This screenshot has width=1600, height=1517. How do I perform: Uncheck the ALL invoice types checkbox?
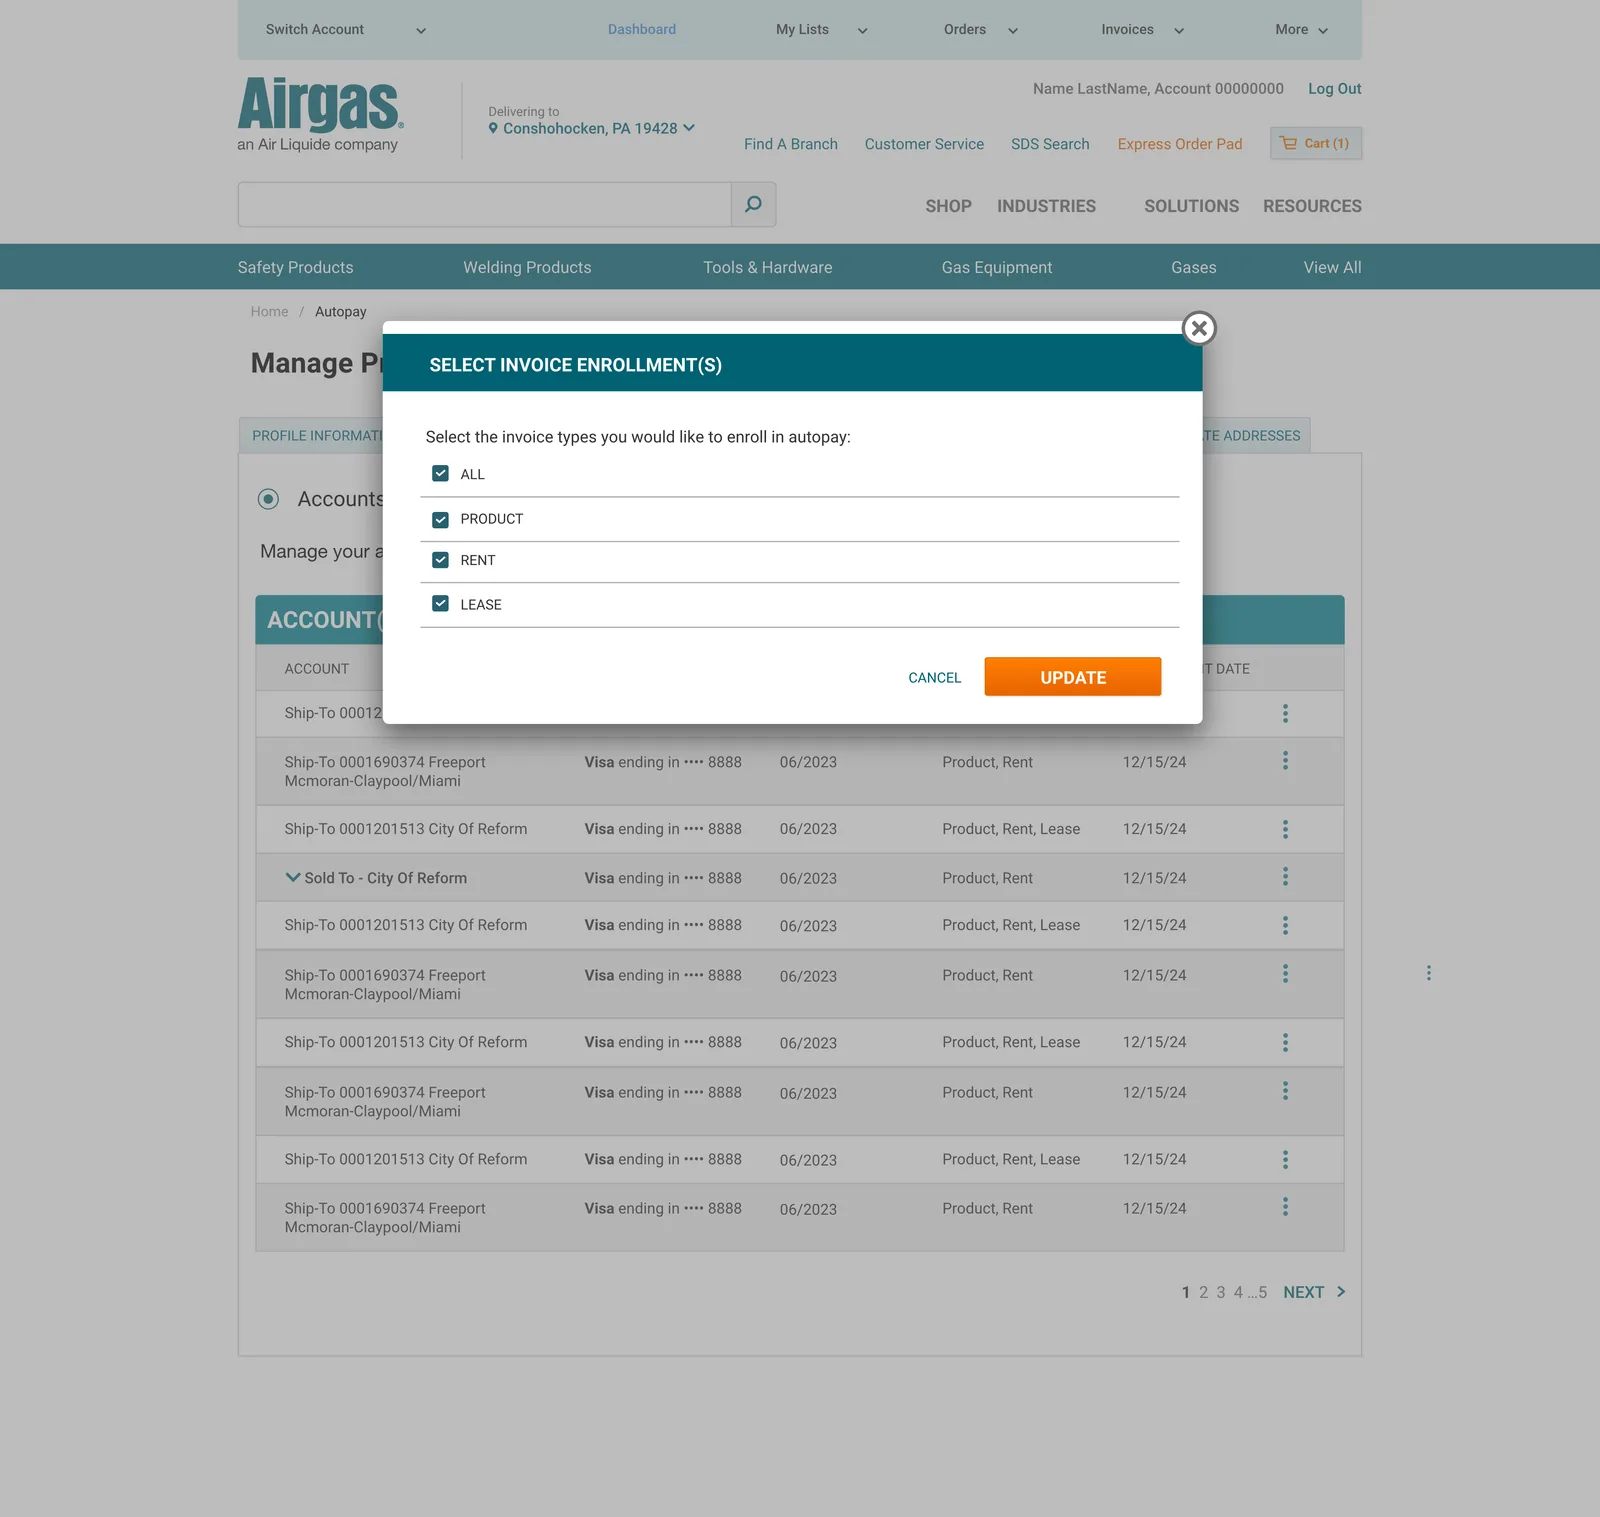440,473
